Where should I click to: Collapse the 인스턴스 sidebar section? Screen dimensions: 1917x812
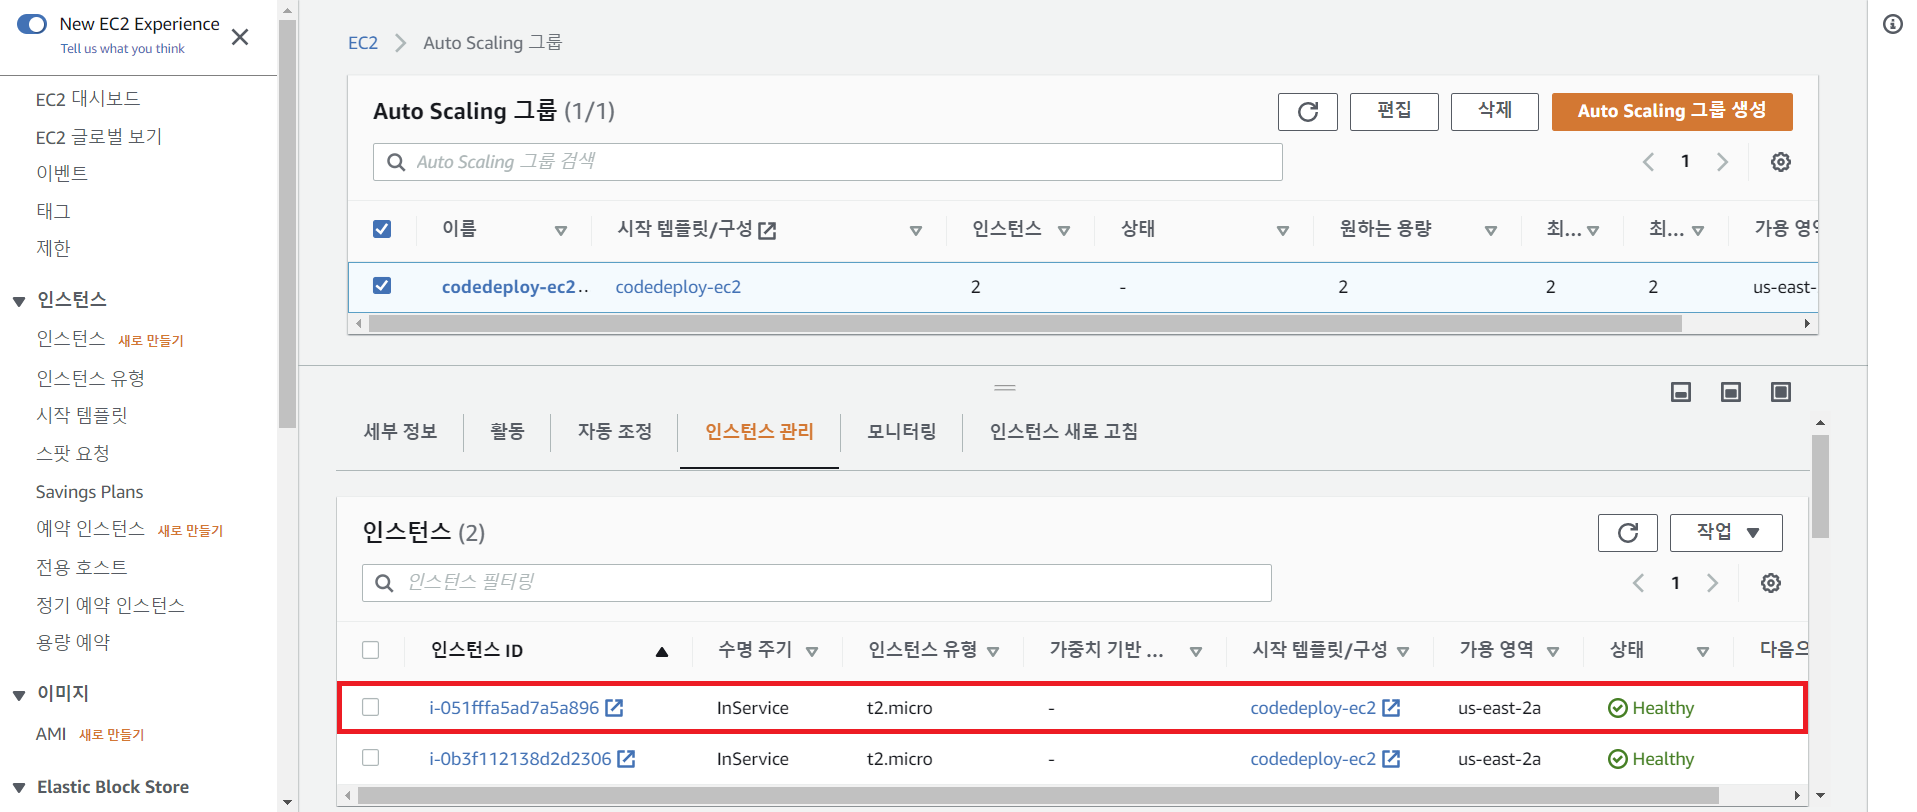[x=19, y=301]
